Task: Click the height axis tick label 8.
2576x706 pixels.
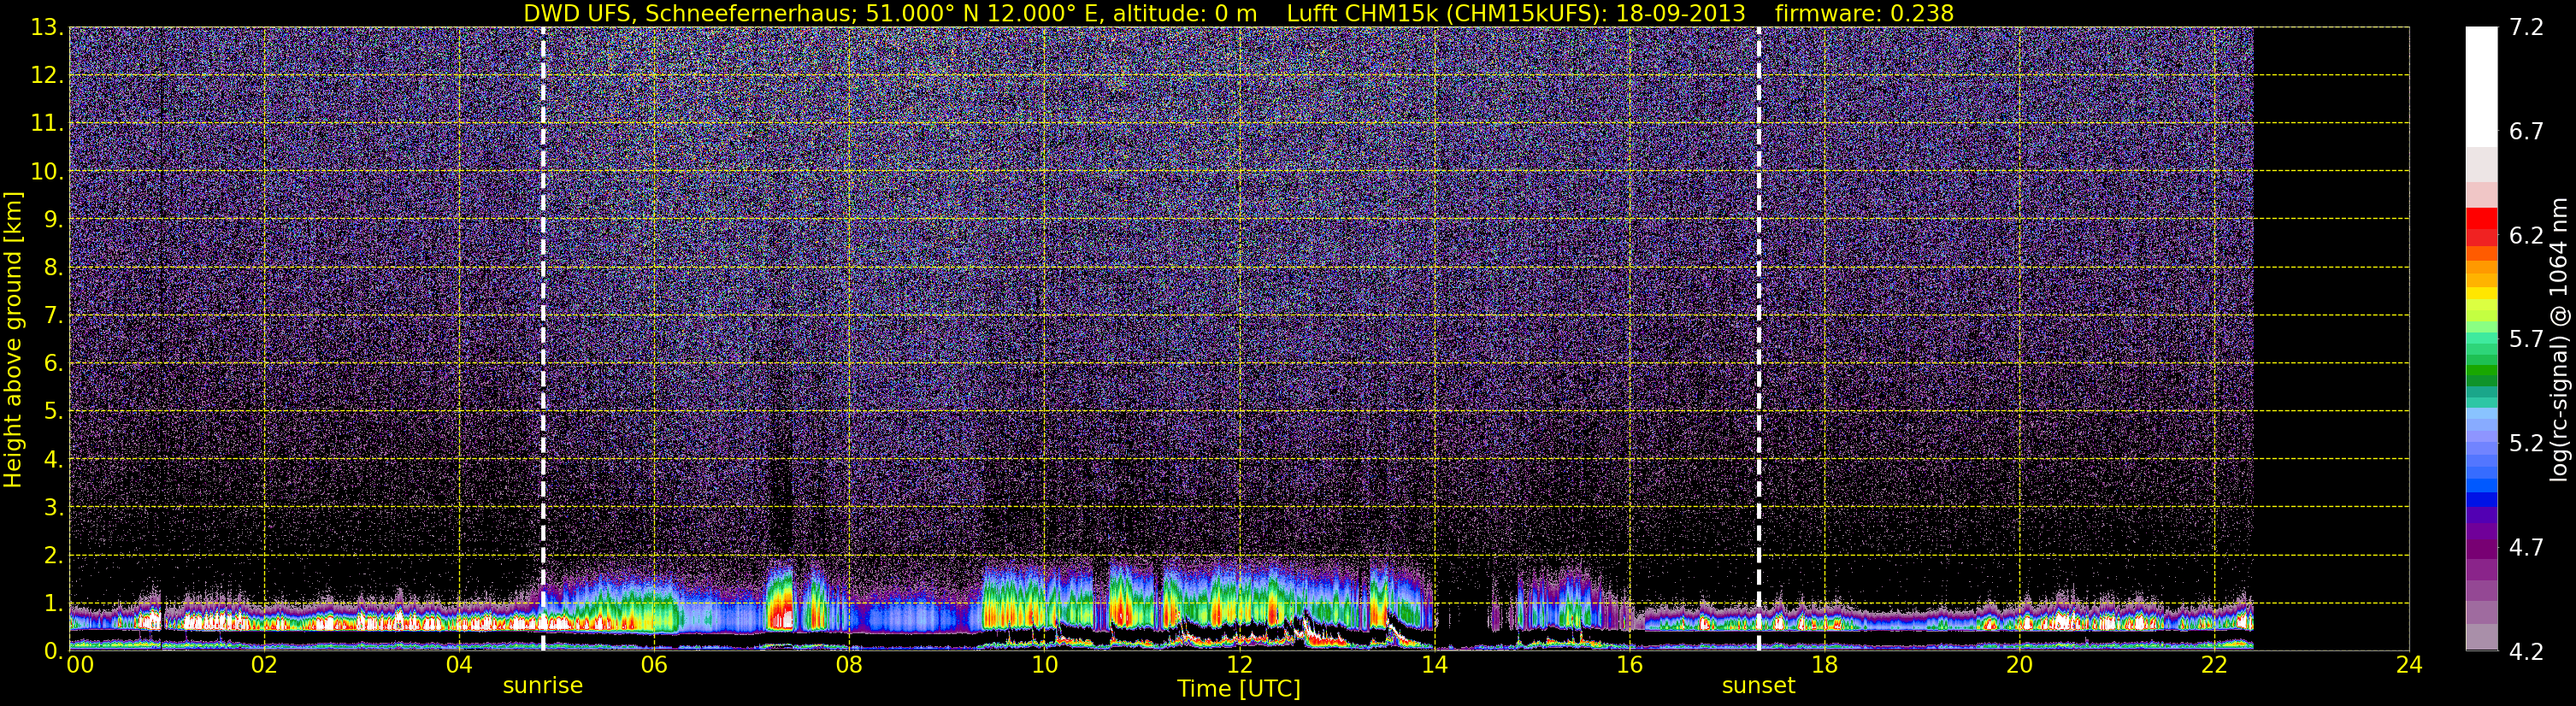Action: [53, 268]
